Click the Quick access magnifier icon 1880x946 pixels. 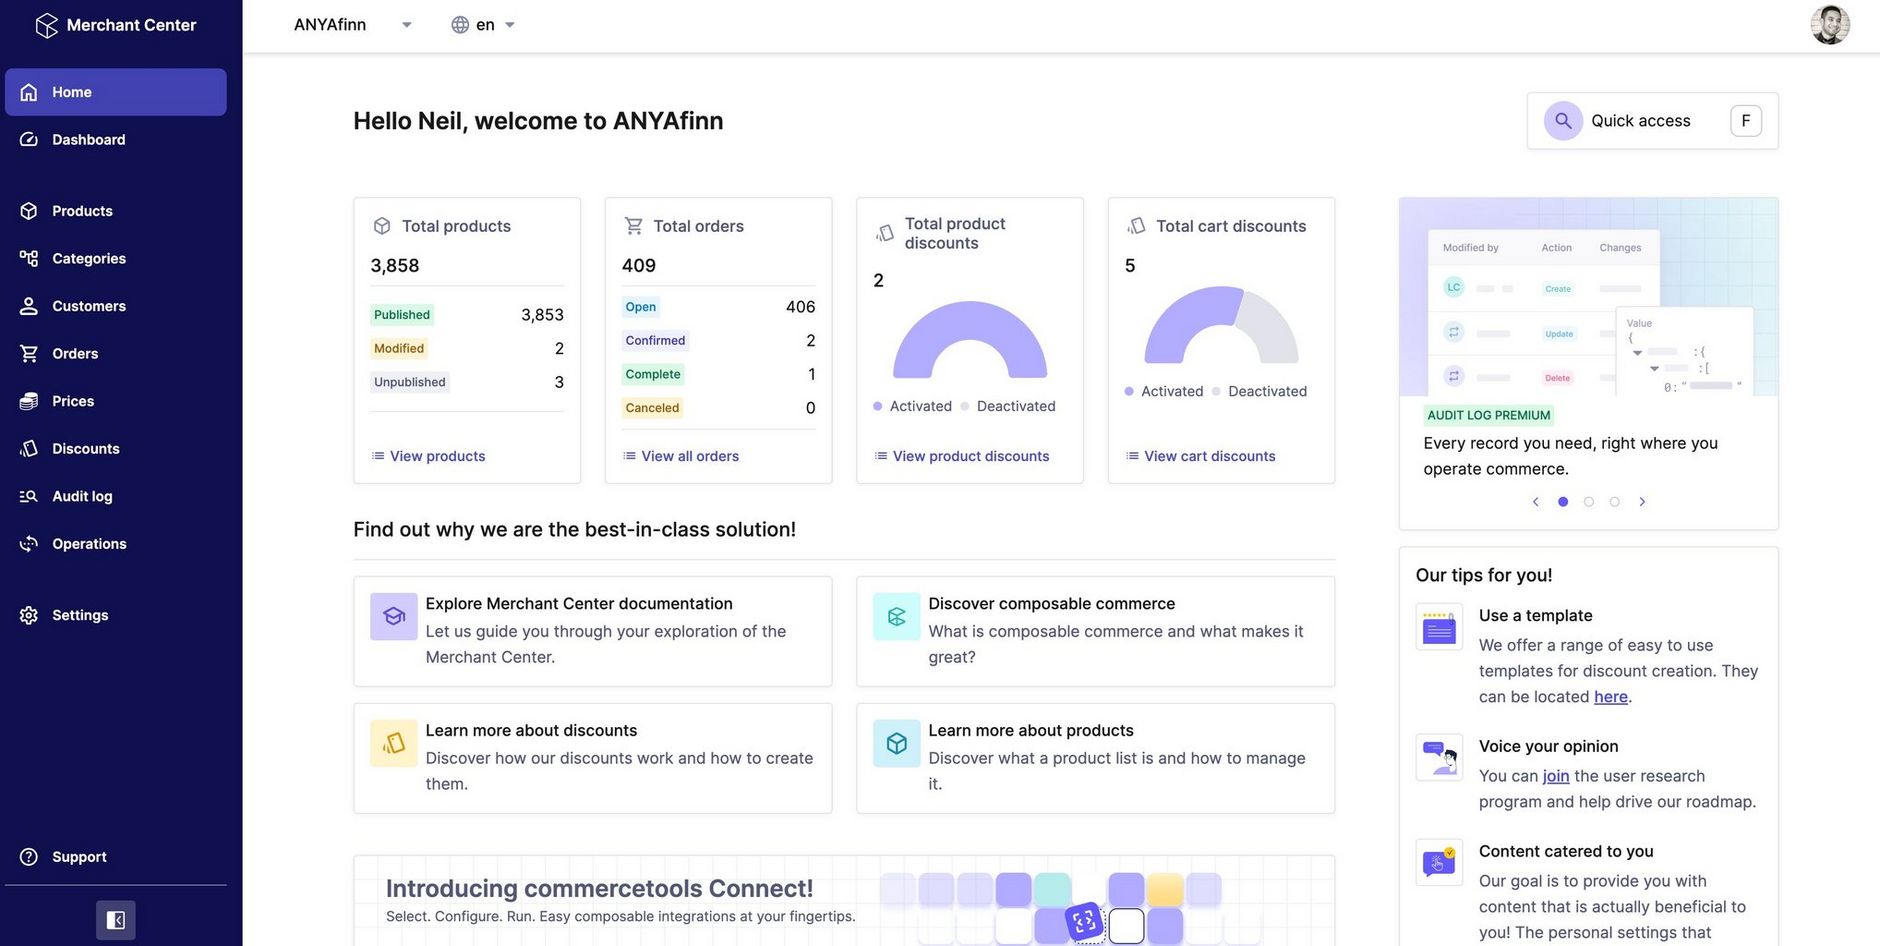[1563, 121]
